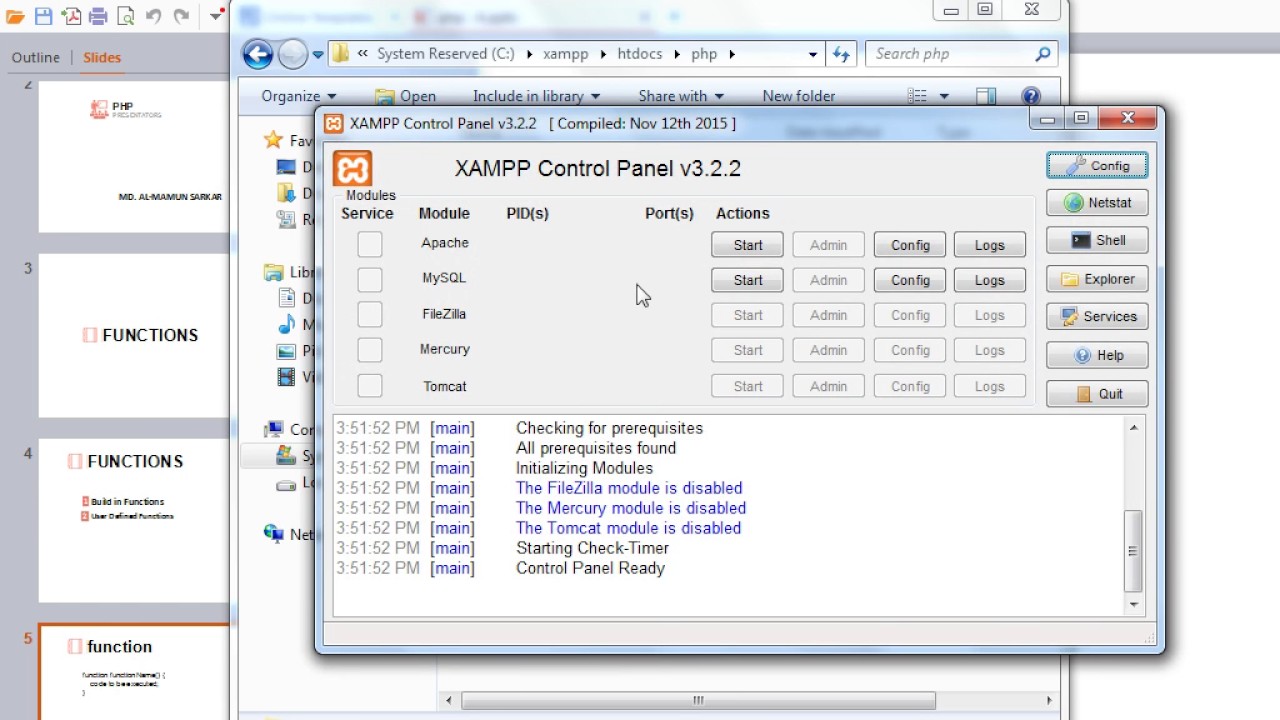Click the print preview icon in presentation toolbar
The width and height of the screenshot is (1280, 720).
[125, 16]
